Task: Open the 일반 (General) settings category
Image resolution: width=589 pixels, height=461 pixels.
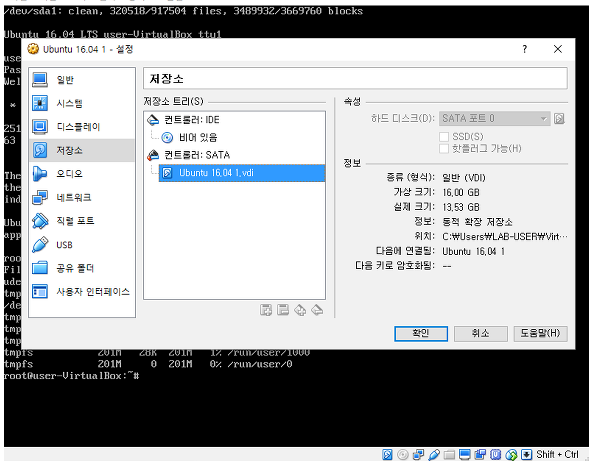Action: pos(82,80)
